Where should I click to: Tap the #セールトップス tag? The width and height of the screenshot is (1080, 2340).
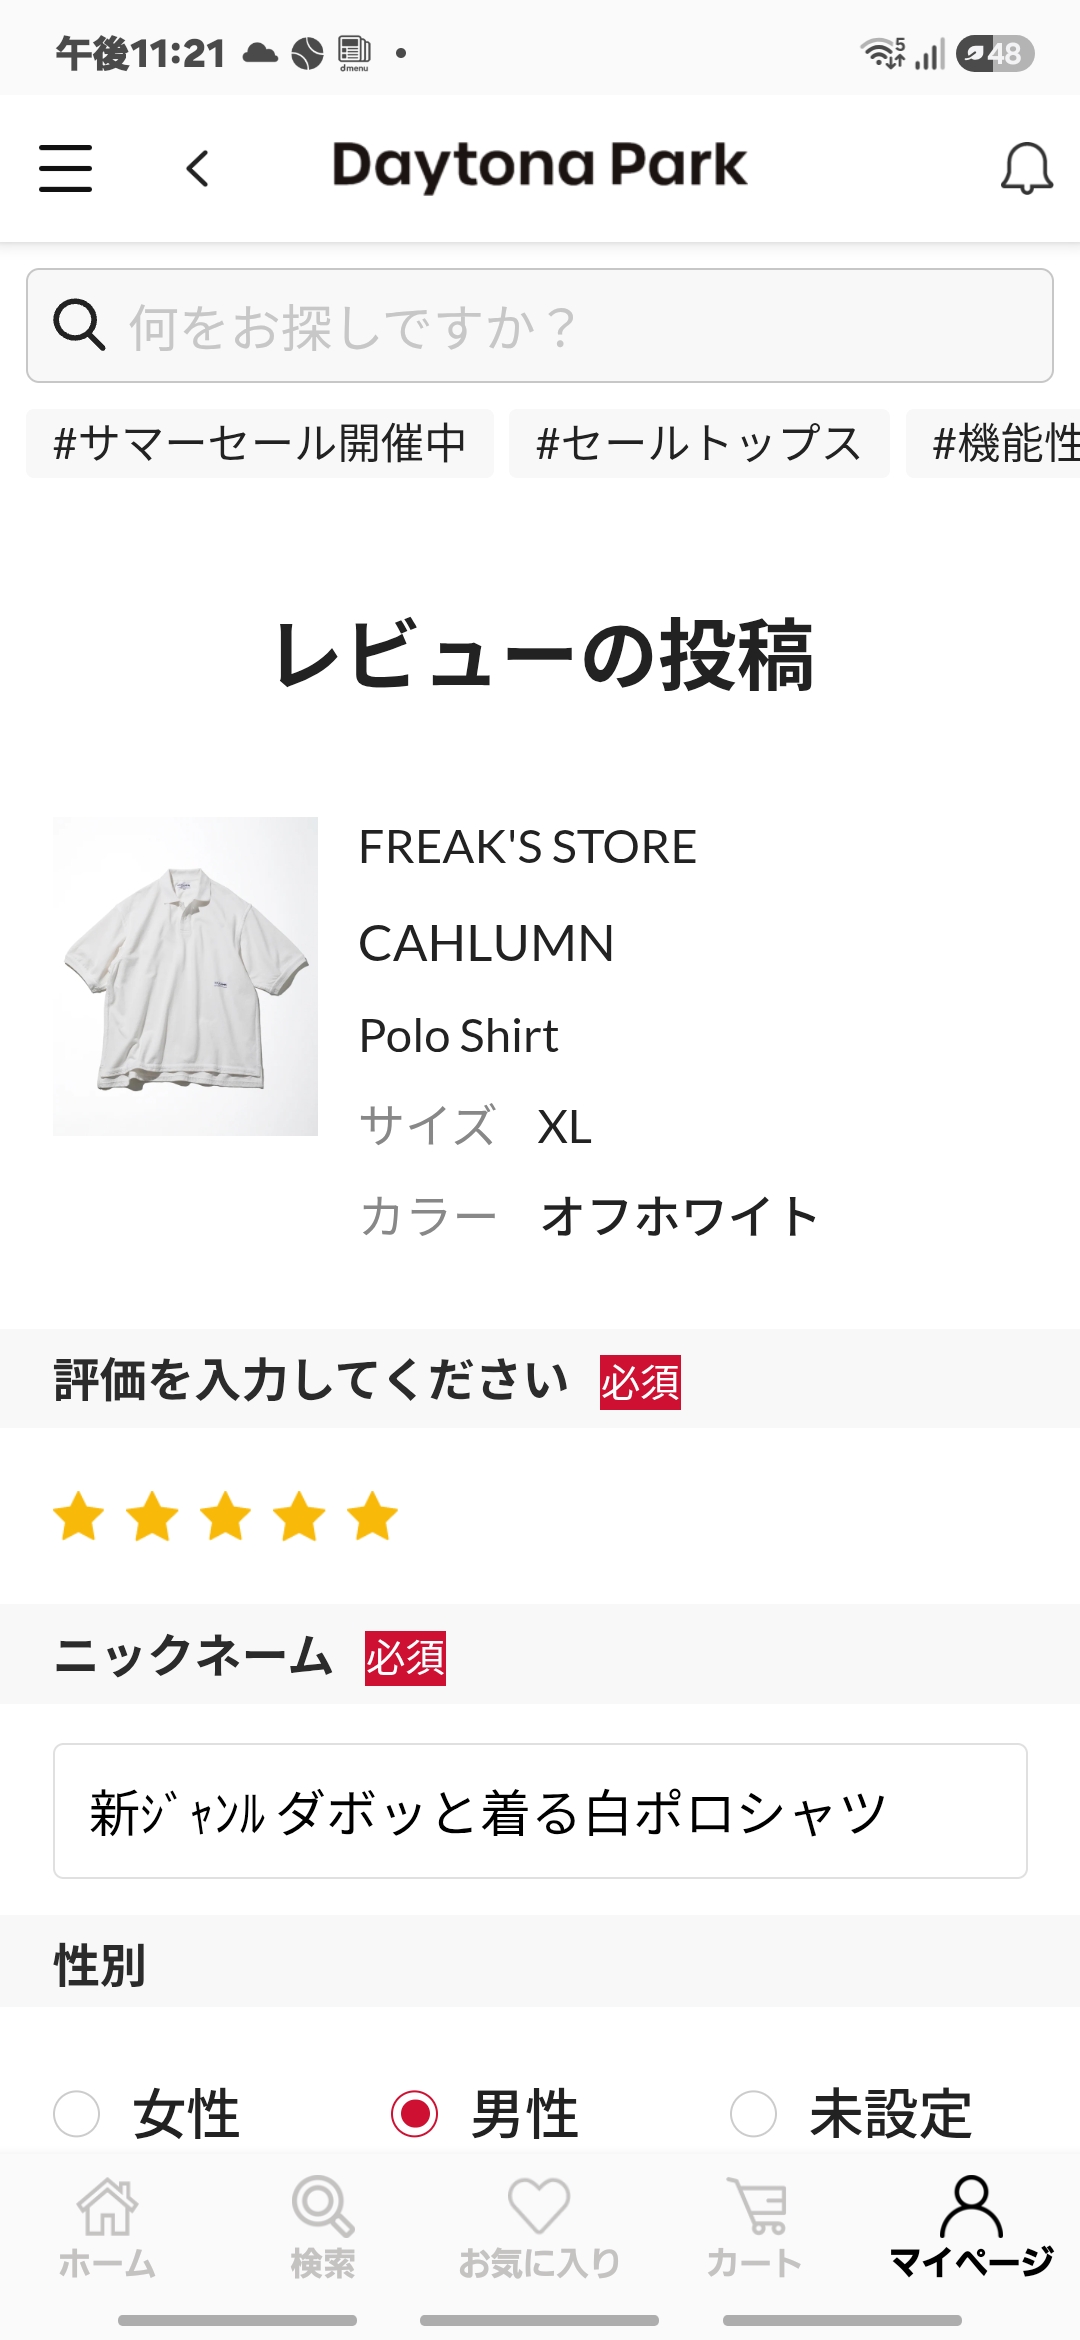[x=699, y=443]
